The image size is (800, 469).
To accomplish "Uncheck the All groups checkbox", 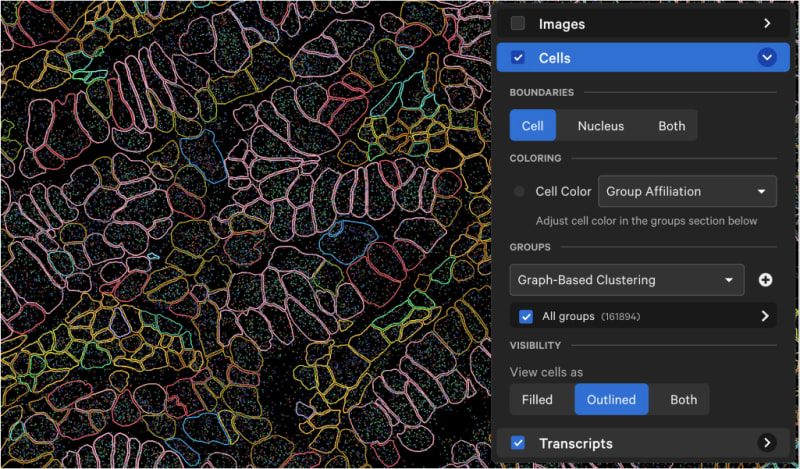I will (x=526, y=316).
